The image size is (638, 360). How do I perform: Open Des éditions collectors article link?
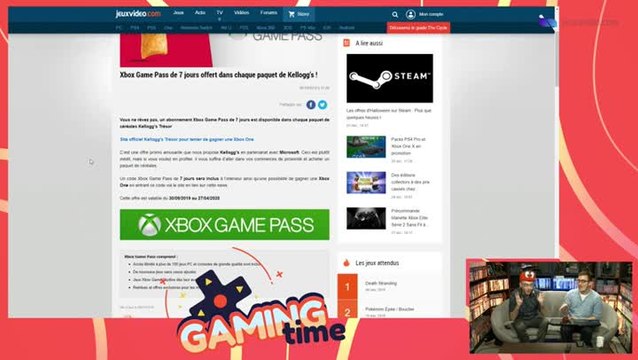tap(410, 182)
